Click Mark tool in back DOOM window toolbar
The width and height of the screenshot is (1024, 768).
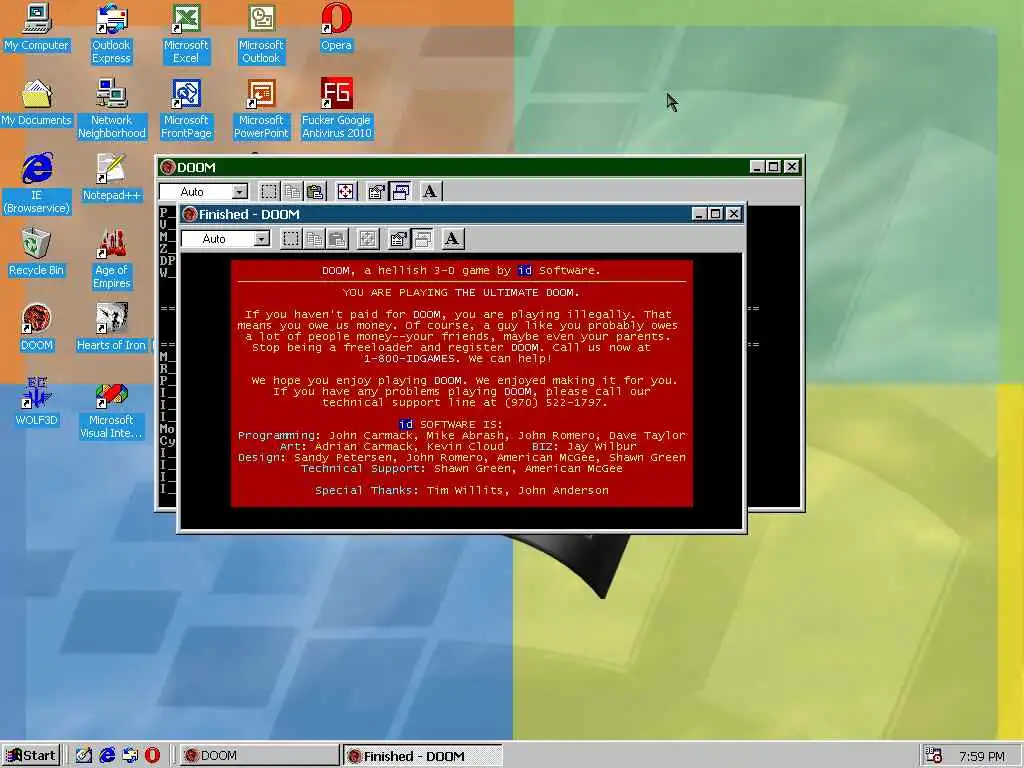click(x=268, y=191)
